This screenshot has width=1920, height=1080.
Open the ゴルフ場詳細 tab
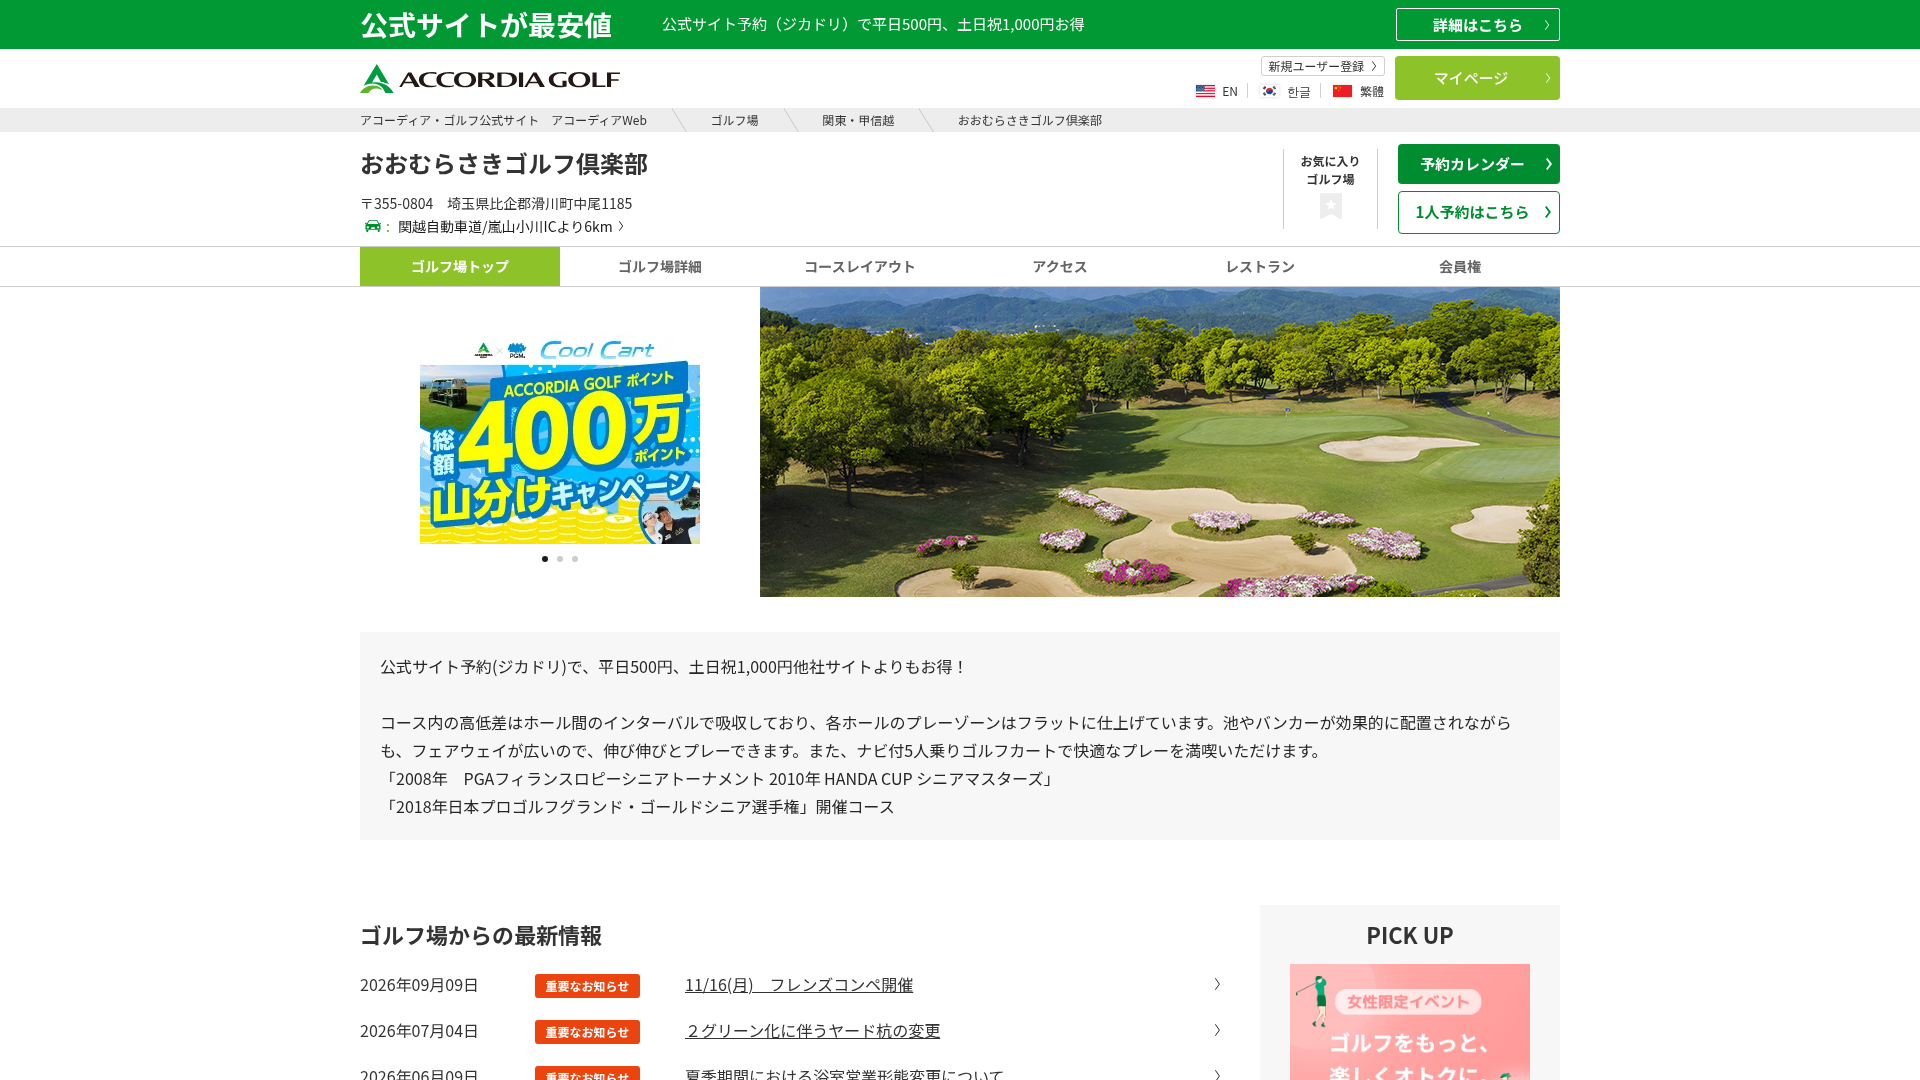660,266
